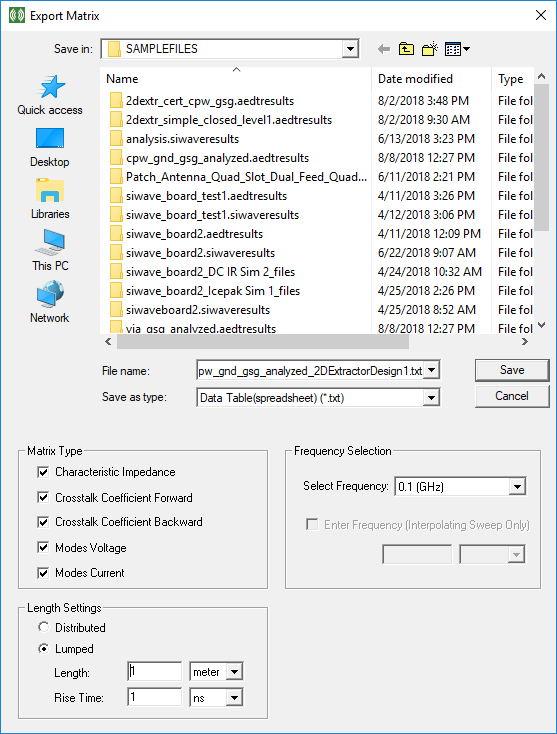The height and width of the screenshot is (734, 557).
Task: Open the Desktop location
Action: [50, 148]
